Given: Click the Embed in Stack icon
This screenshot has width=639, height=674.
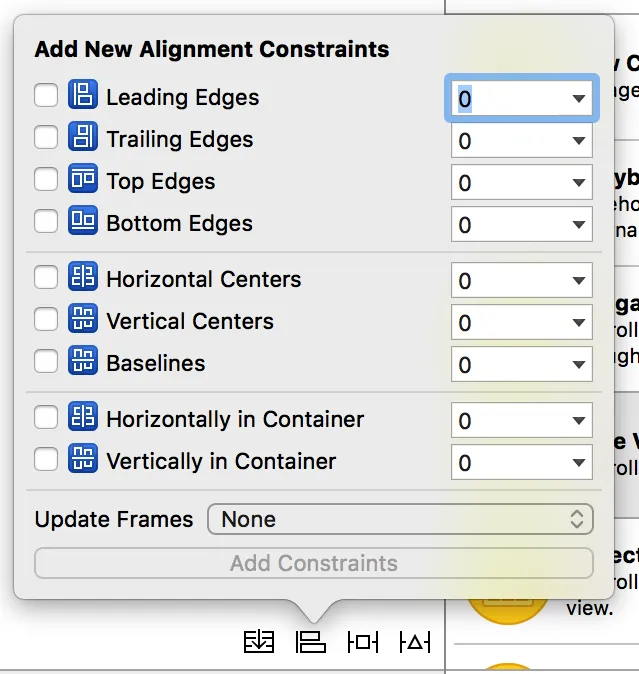Looking at the screenshot, I should [259, 641].
